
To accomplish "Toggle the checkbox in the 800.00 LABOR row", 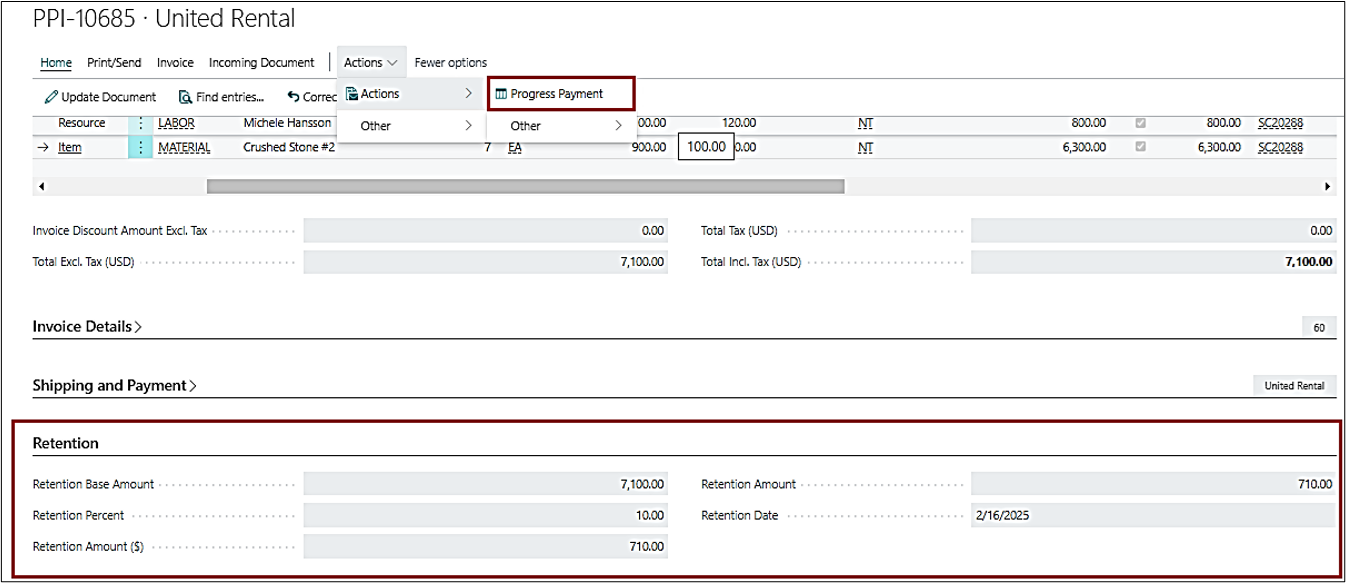I will point(1140,123).
